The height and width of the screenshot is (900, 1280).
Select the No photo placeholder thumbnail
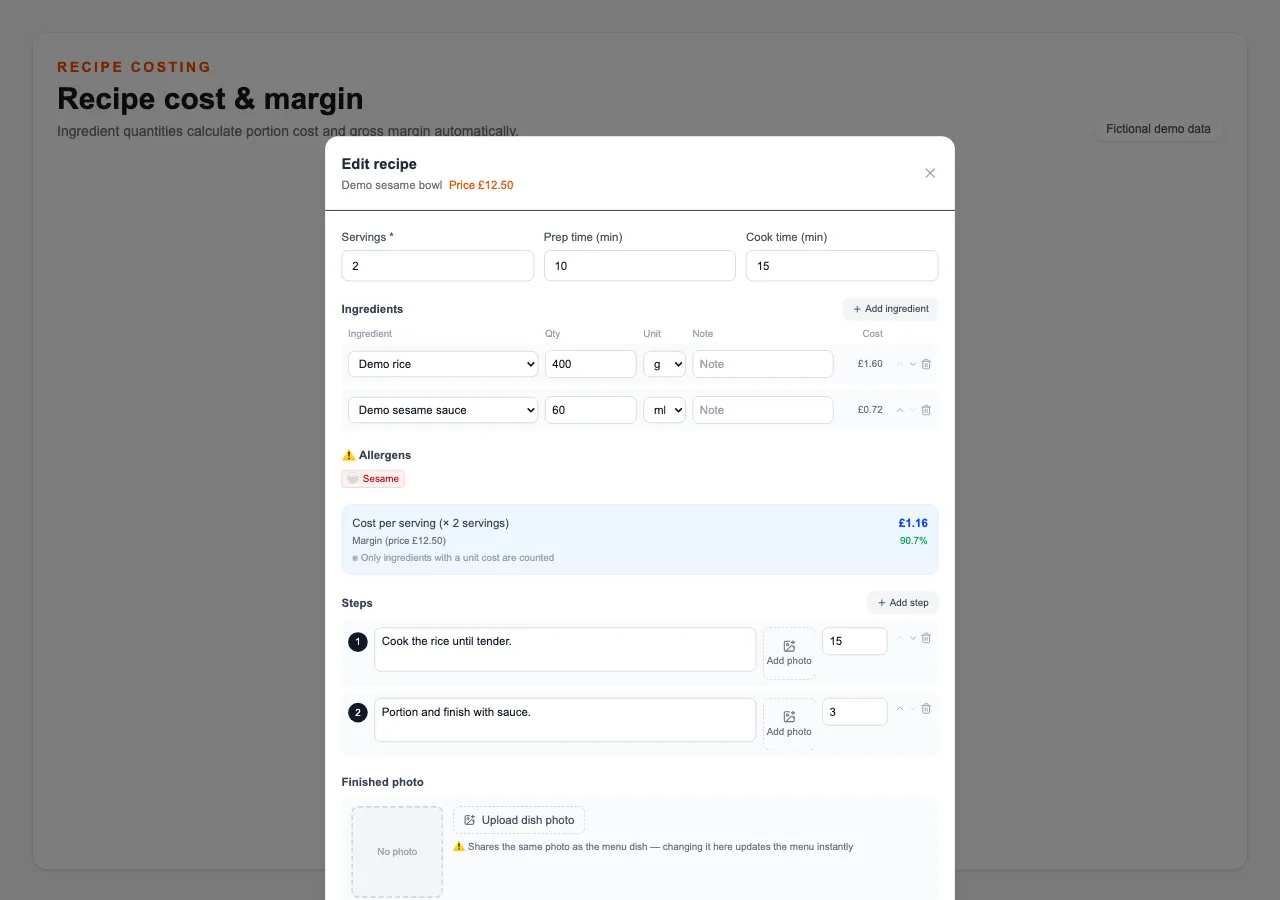tap(397, 852)
